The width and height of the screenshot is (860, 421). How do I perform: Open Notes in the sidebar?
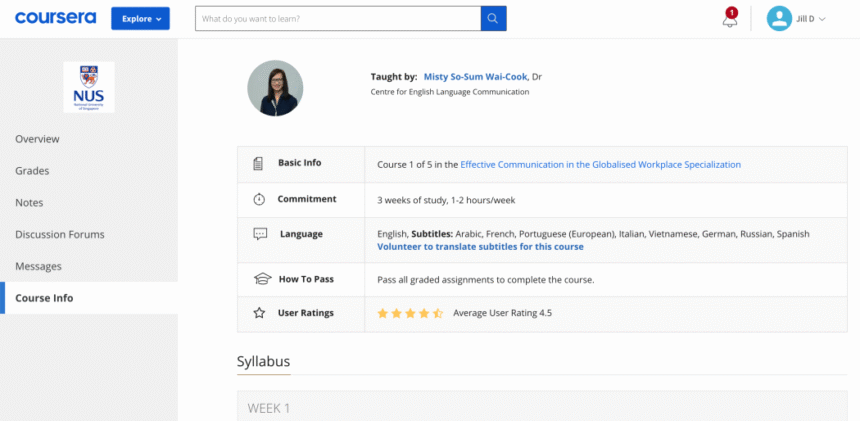pos(29,203)
